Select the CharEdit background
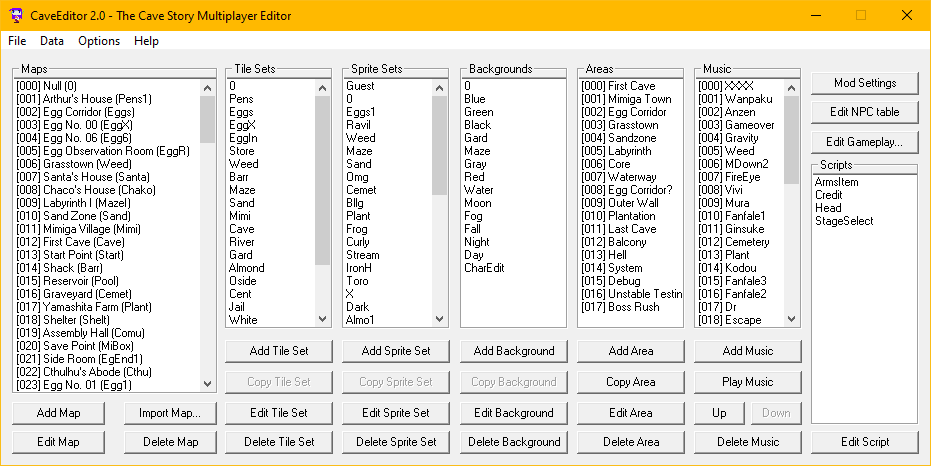 click(x=484, y=268)
